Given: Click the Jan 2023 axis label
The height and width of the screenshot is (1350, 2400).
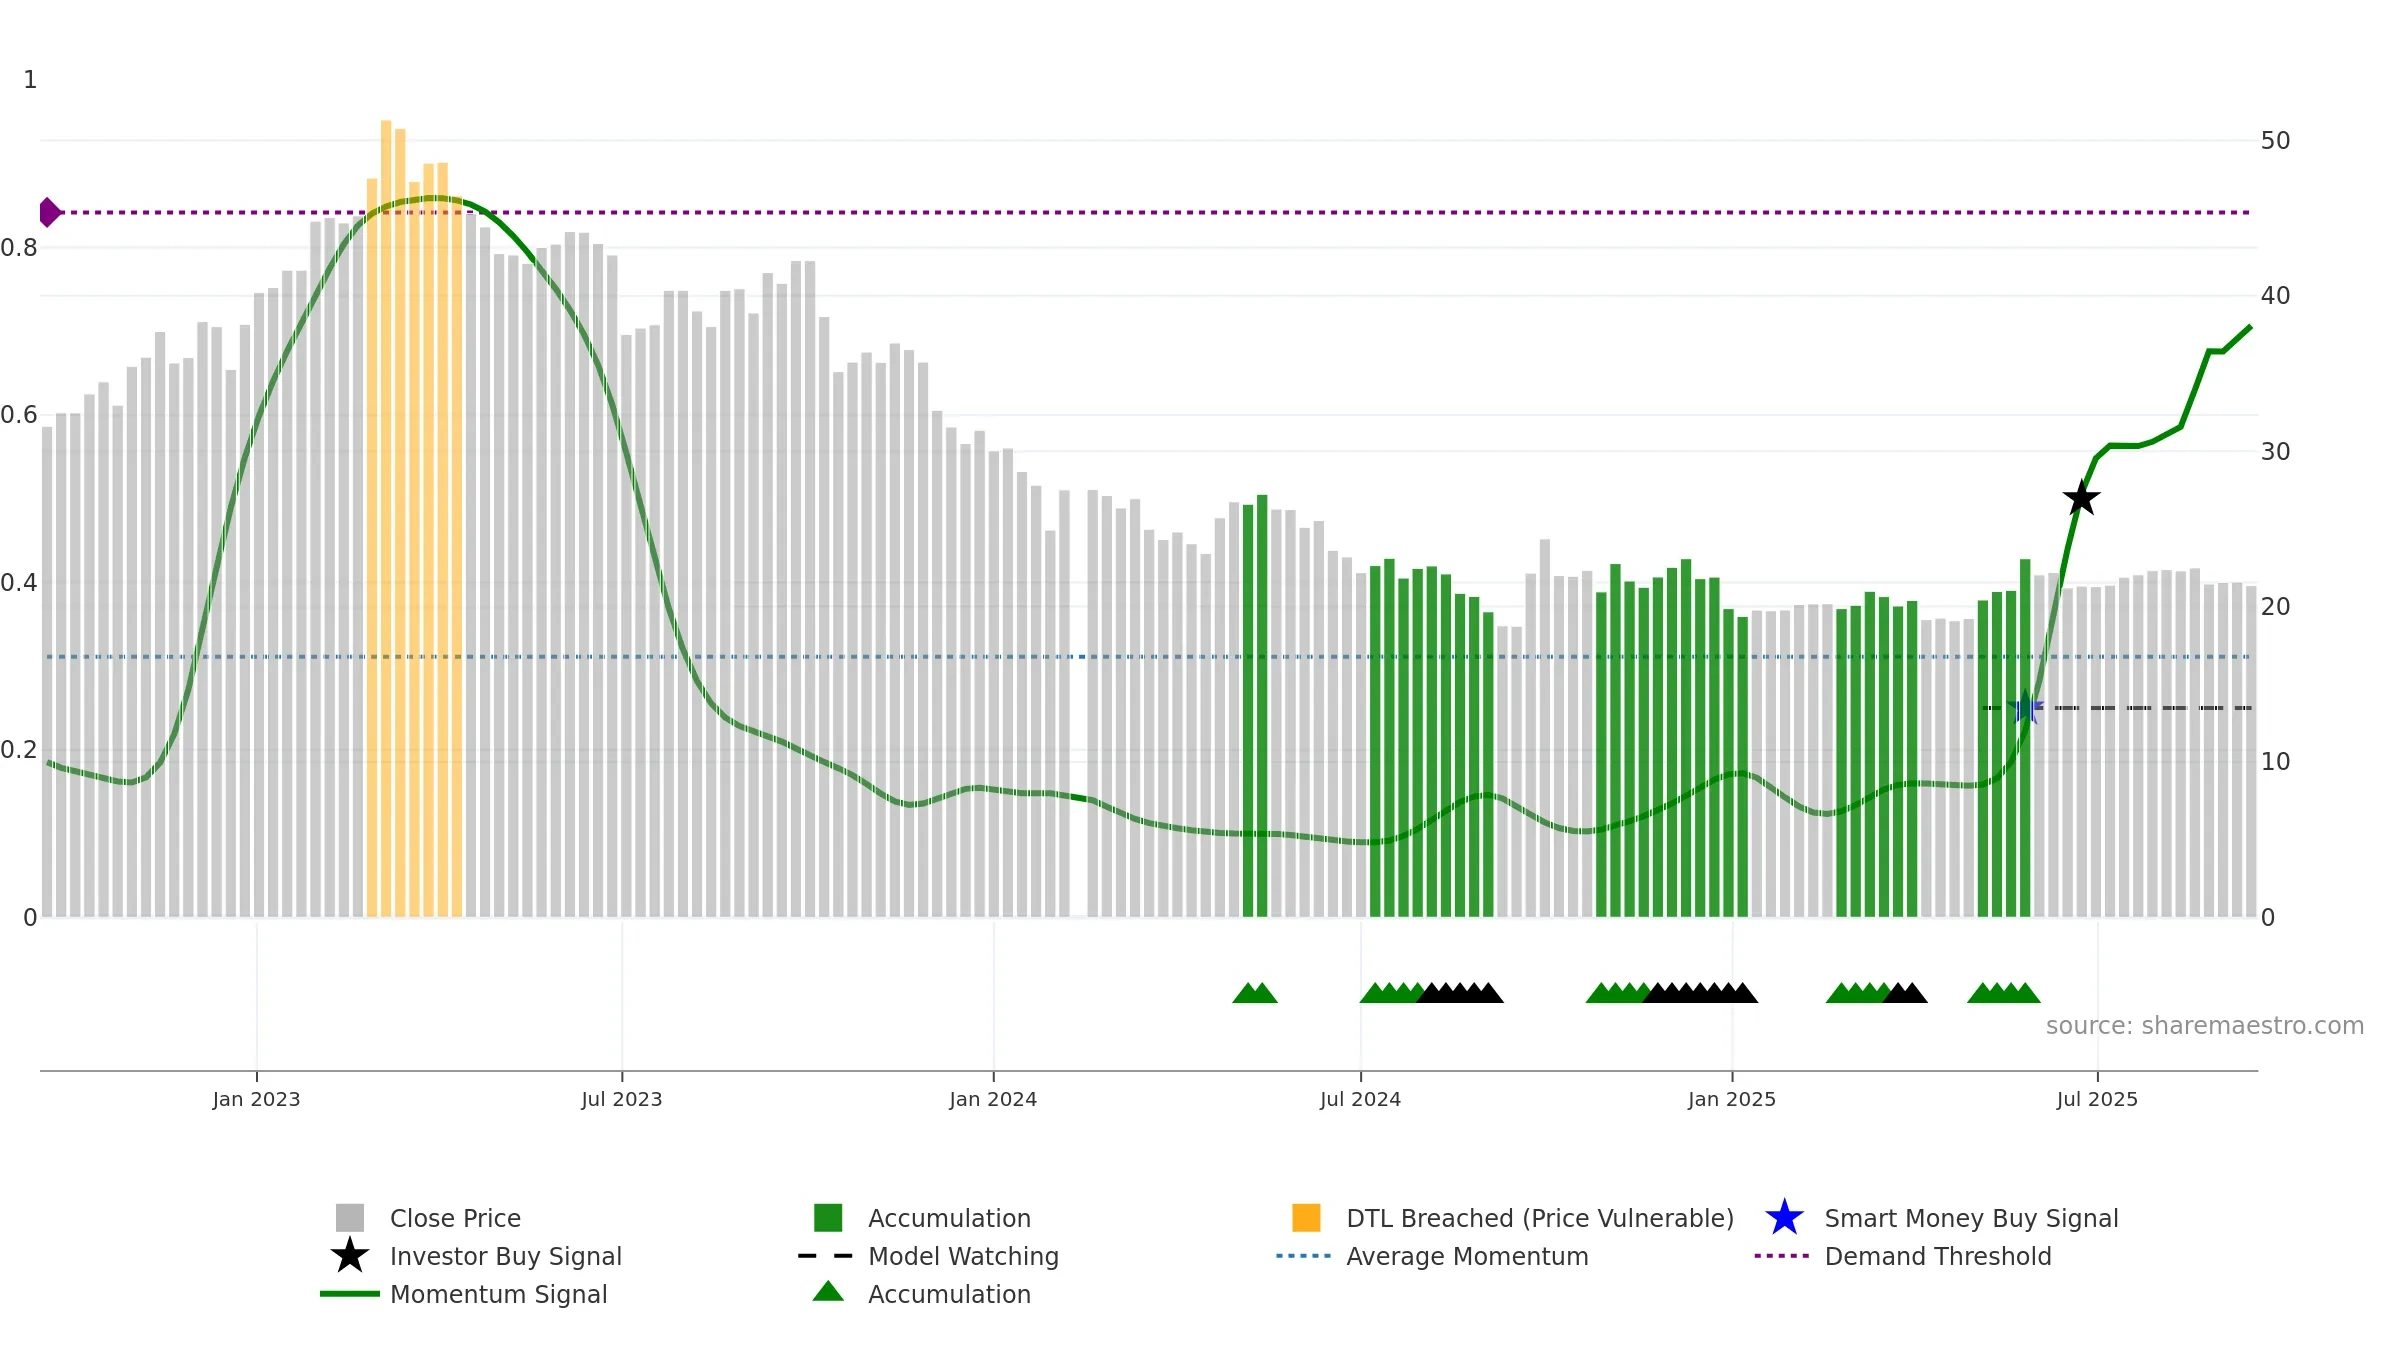Looking at the screenshot, I should click(256, 1100).
